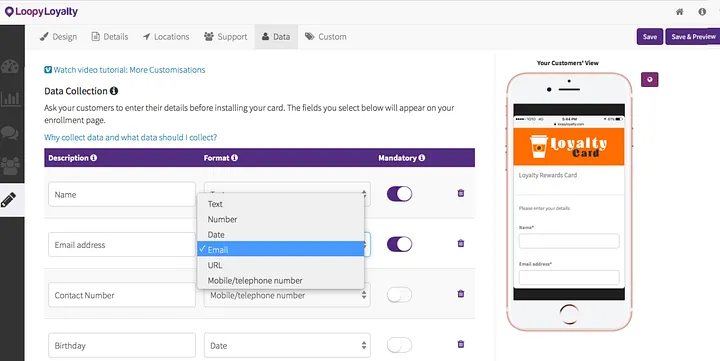Open the chat messages sidebar icon
The image size is (720, 361).
10,133
